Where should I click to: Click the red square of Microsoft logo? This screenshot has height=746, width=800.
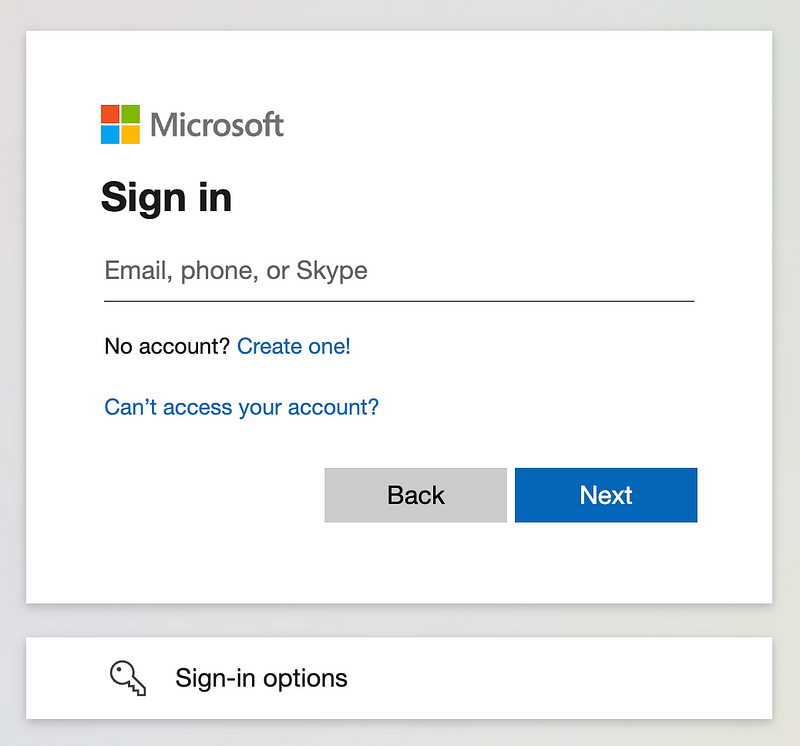coord(110,114)
